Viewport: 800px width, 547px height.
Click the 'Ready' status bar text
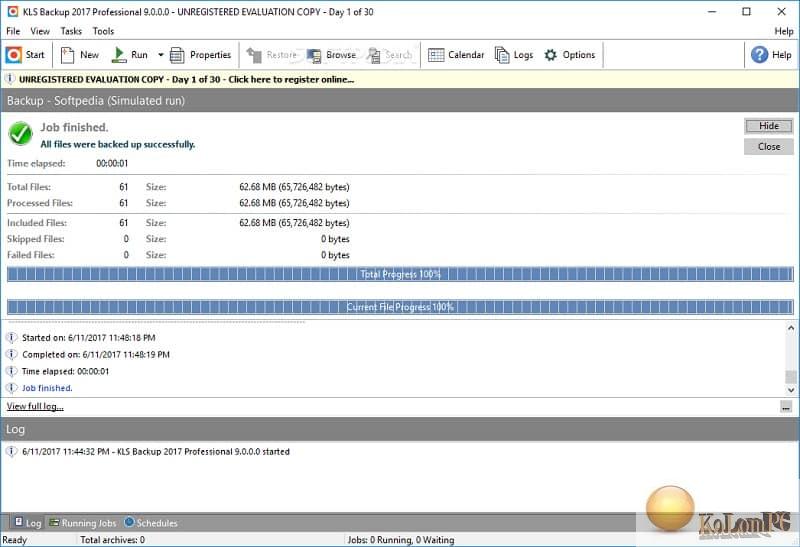click(14, 540)
